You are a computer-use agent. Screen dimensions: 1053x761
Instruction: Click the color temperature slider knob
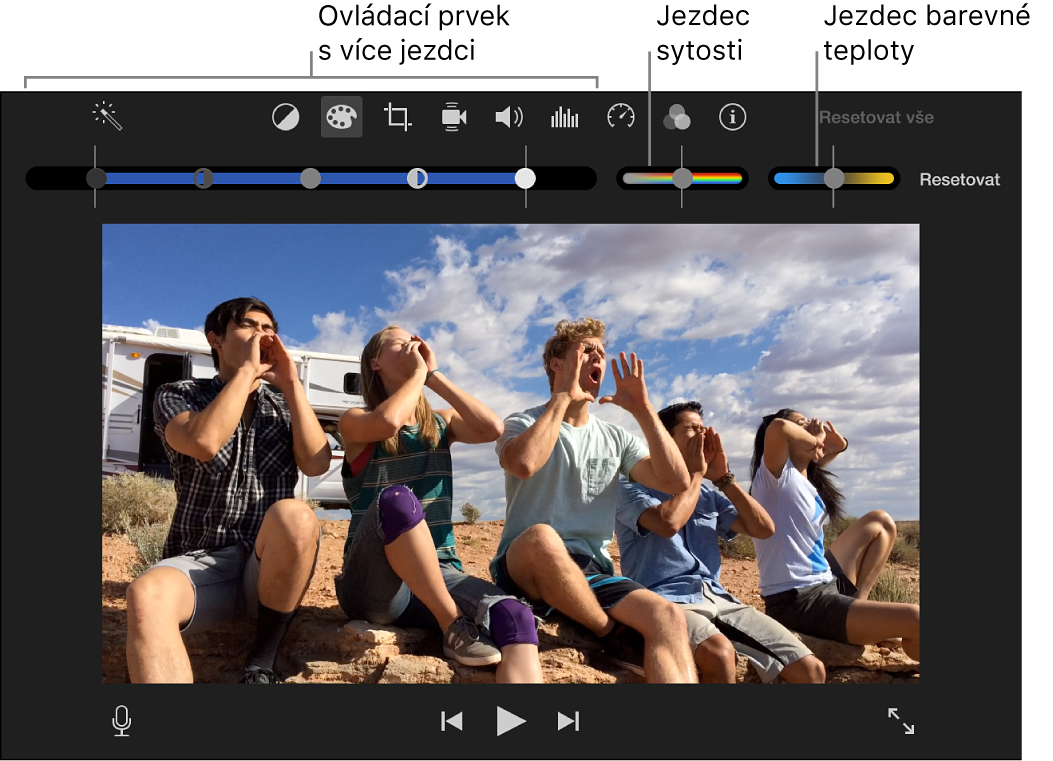(833, 178)
